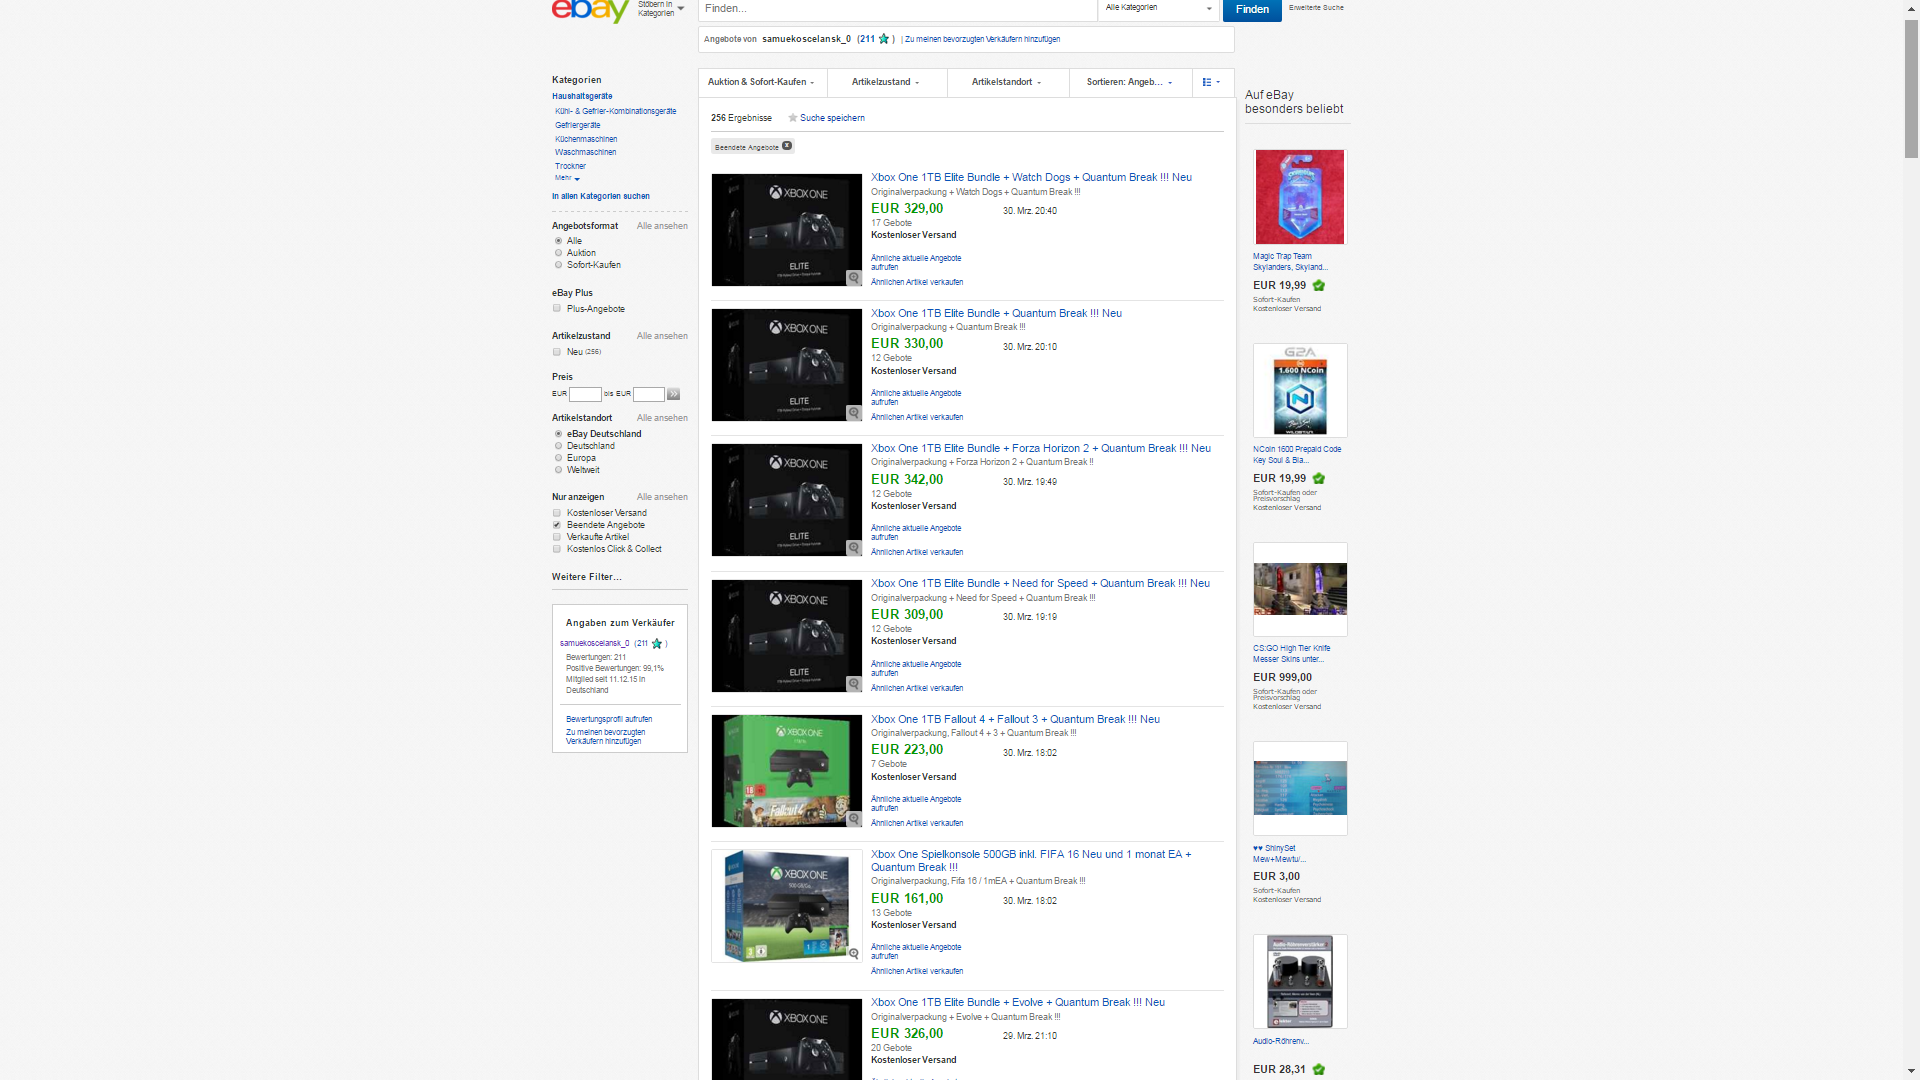Image resolution: width=1920 pixels, height=1080 pixels.
Task: Expand the Auktion & Sofort-Kaufen filter
Action: 761,82
